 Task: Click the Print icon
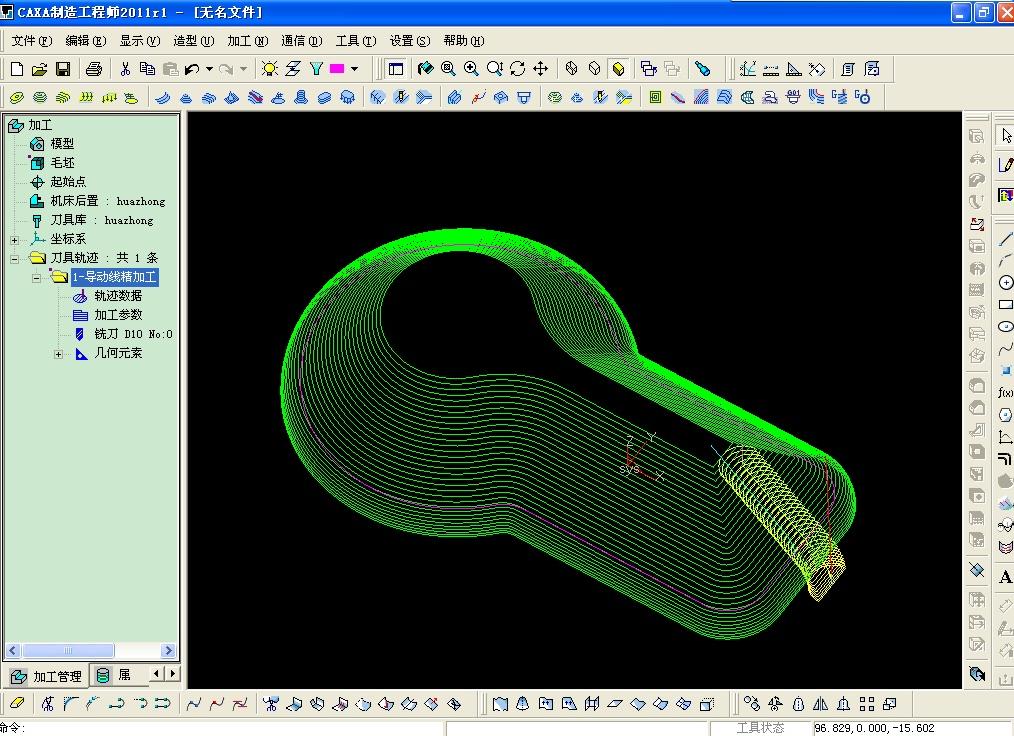pyautogui.click(x=93, y=69)
